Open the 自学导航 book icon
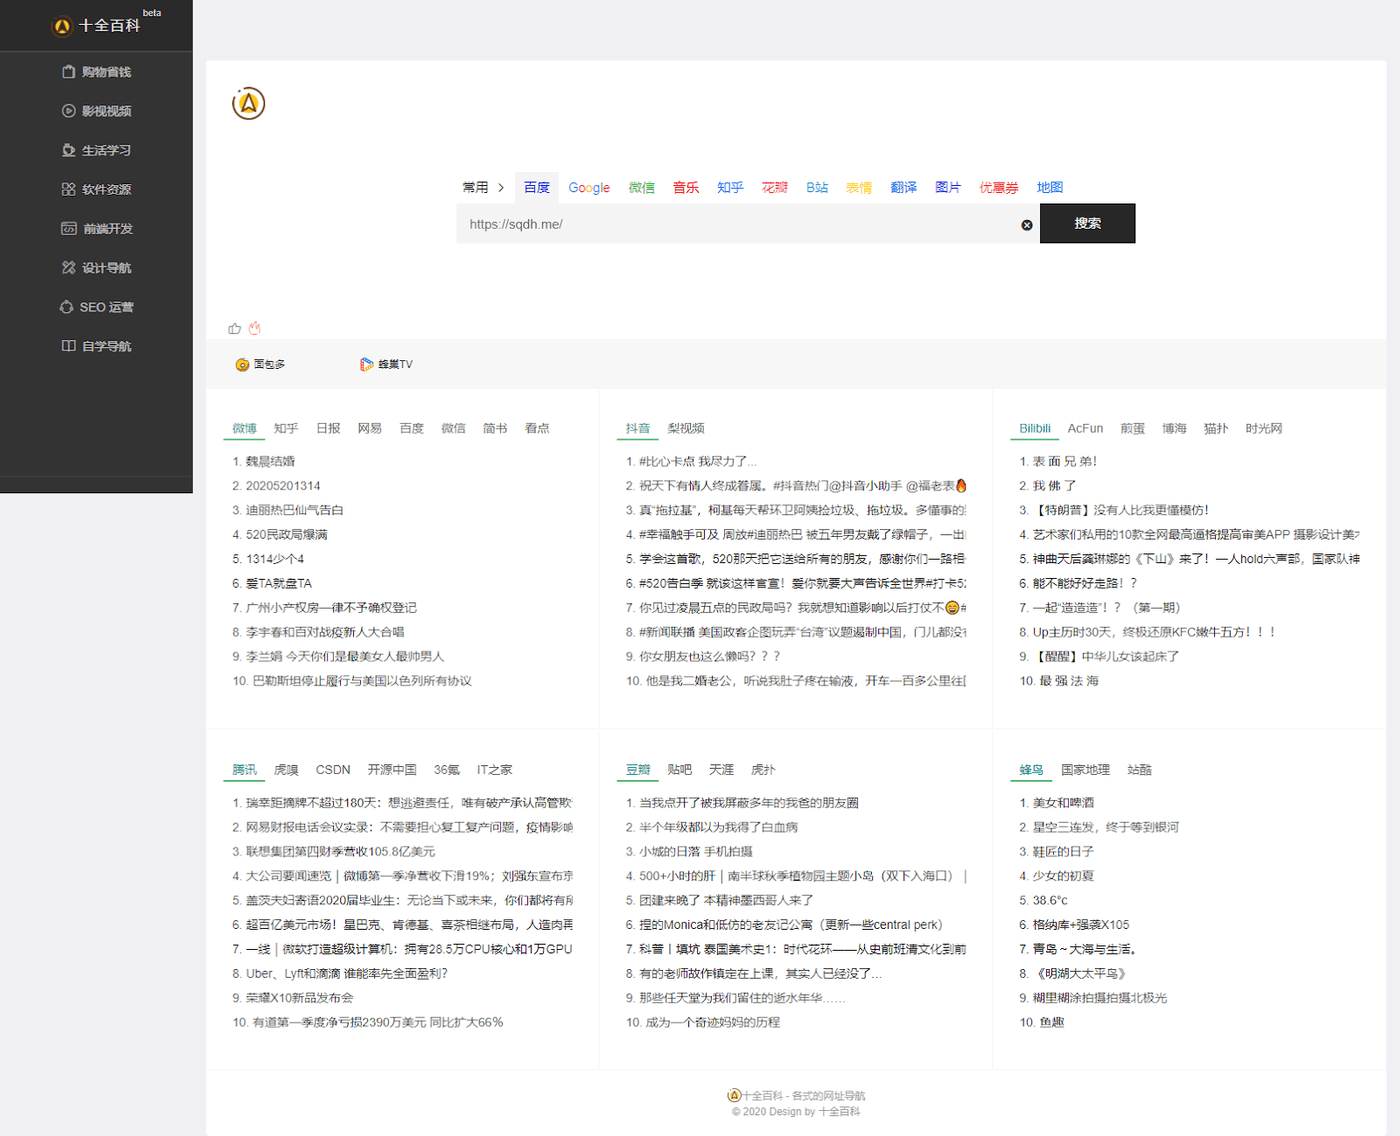This screenshot has height=1136, width=1400. tap(69, 346)
